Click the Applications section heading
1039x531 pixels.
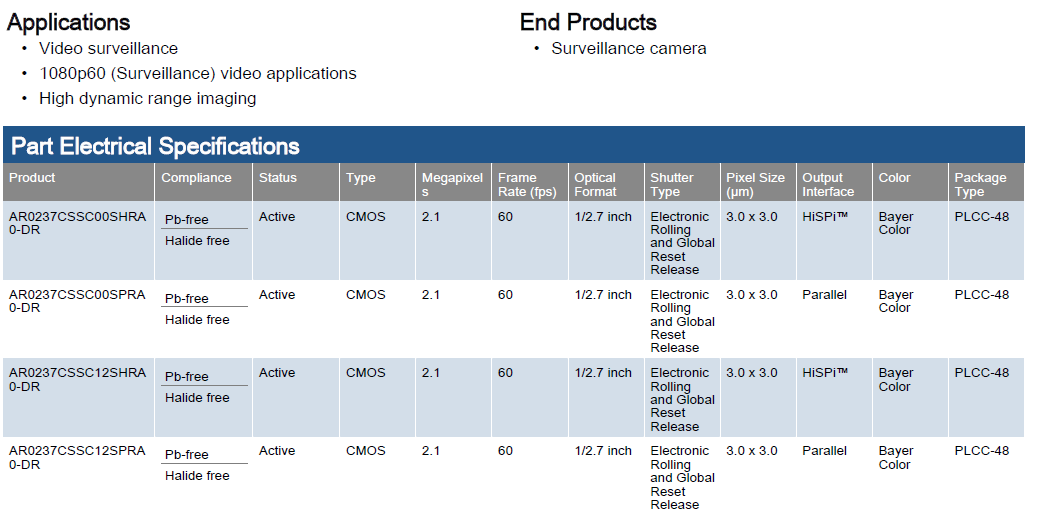coord(68,21)
